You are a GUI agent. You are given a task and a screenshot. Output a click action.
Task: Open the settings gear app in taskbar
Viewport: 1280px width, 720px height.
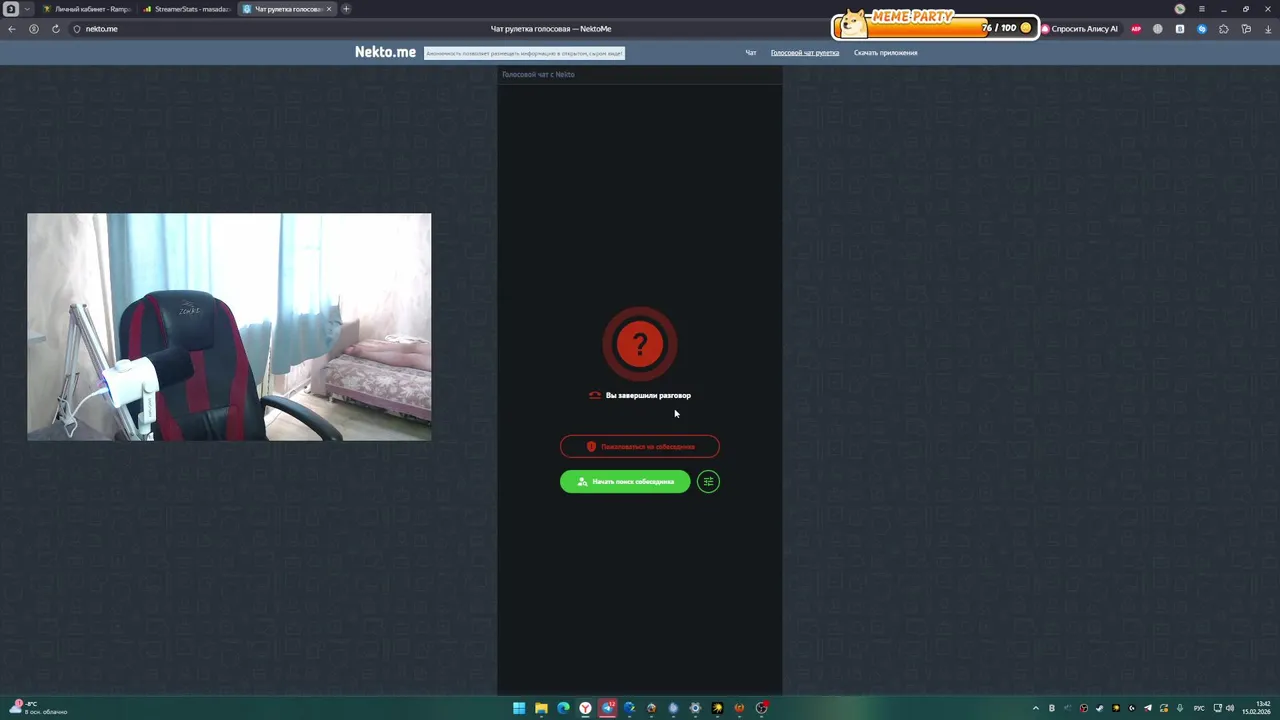pos(695,708)
